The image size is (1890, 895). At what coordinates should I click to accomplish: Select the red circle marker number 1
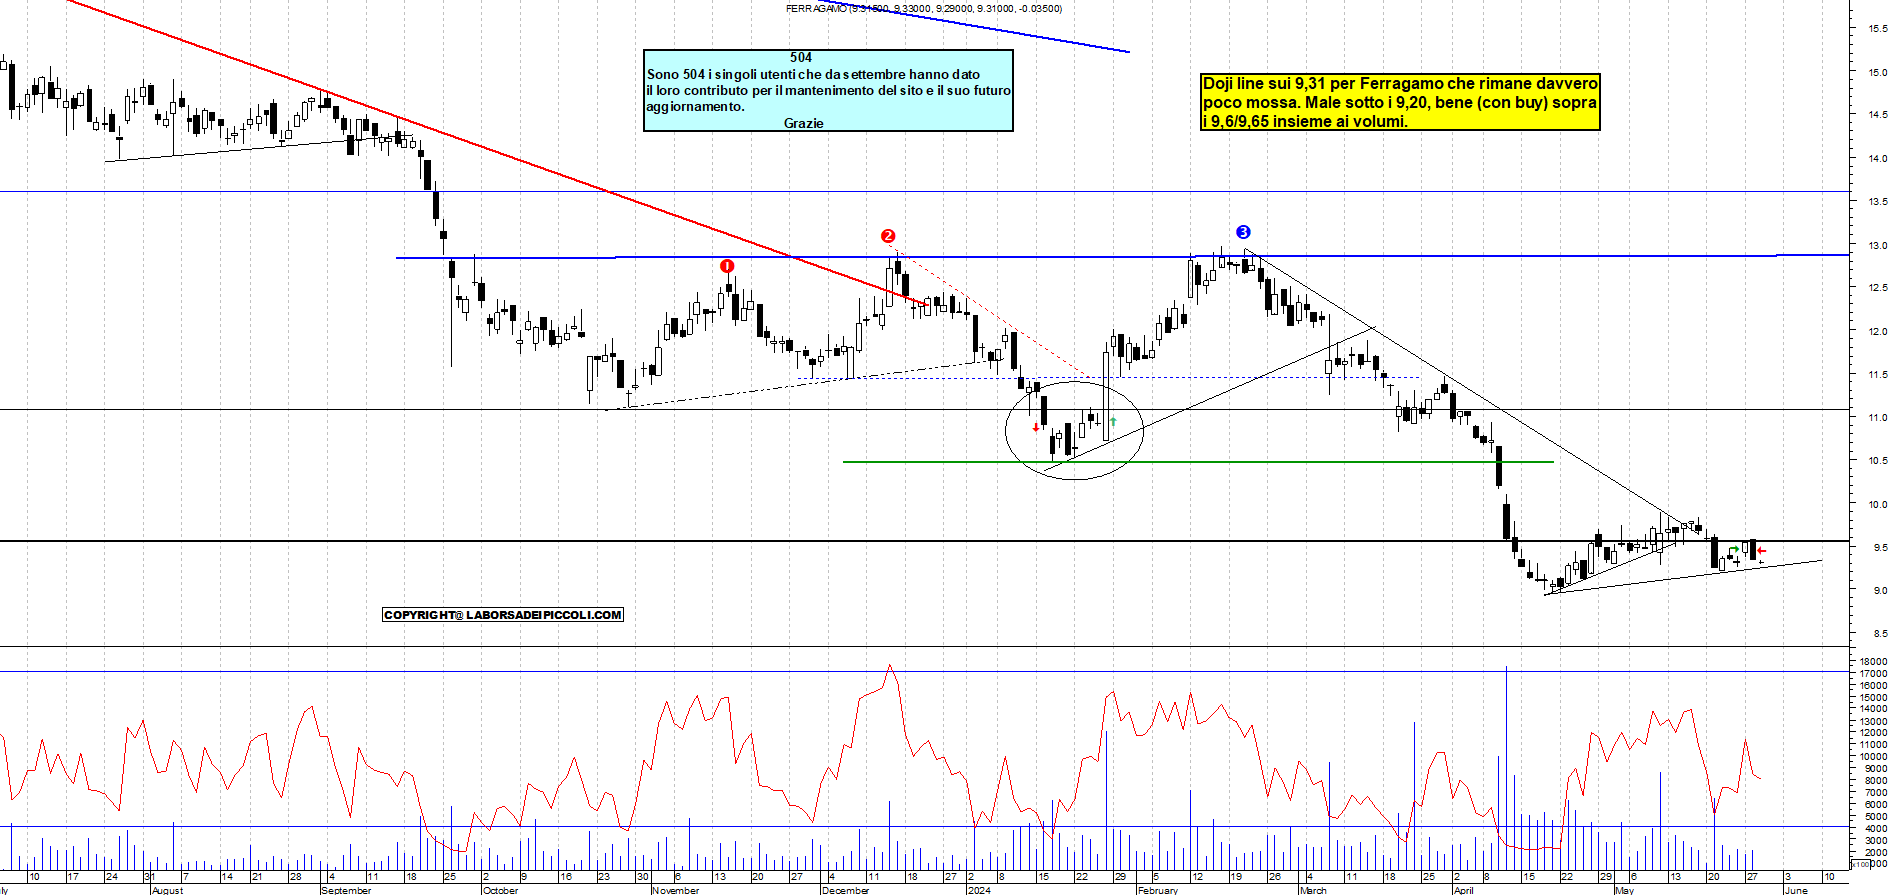[727, 266]
